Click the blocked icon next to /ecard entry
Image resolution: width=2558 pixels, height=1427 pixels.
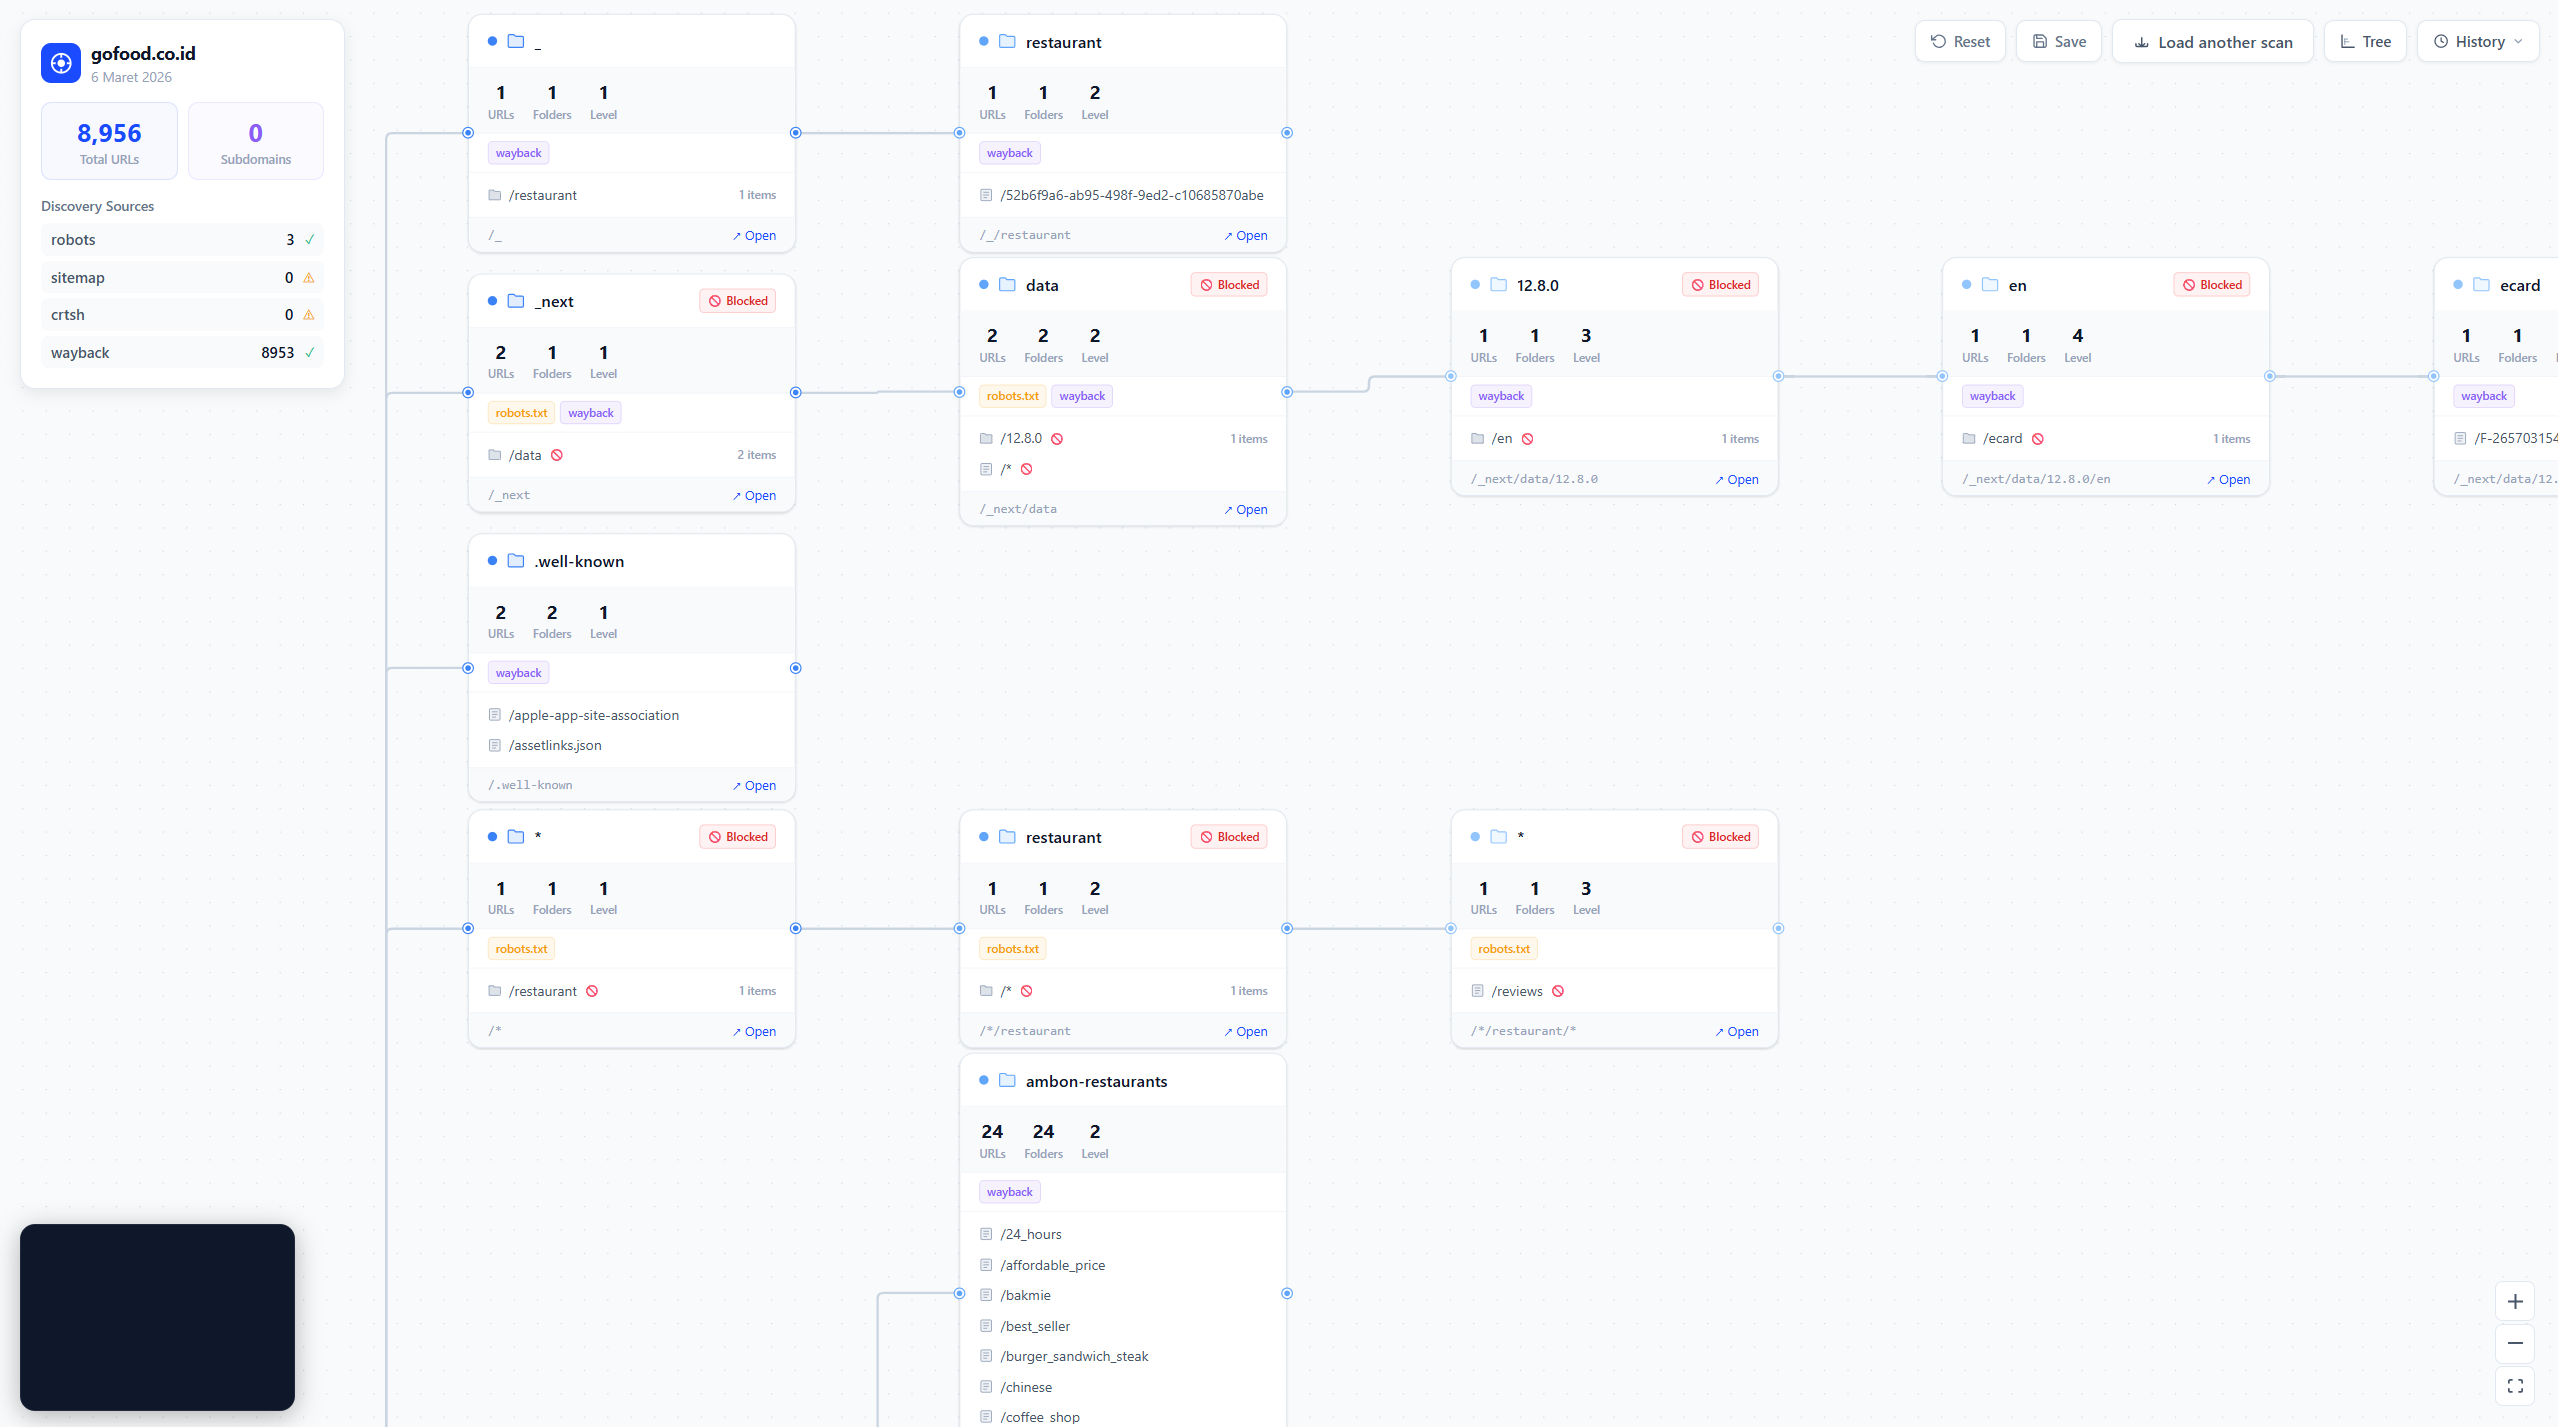pyautogui.click(x=2037, y=438)
